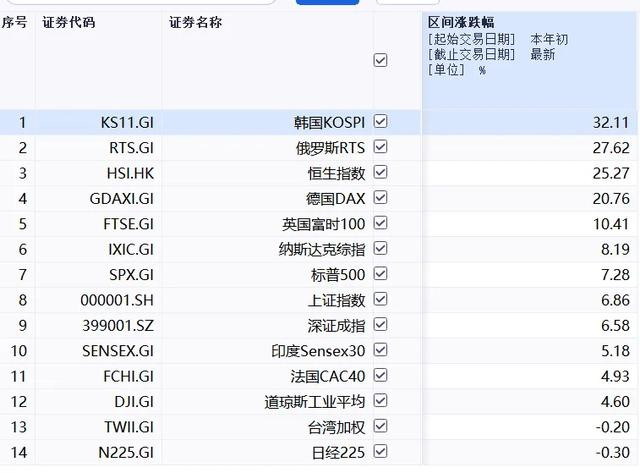Click the 法国CAC40 name cell
The width and height of the screenshot is (640, 473).
(267, 376)
